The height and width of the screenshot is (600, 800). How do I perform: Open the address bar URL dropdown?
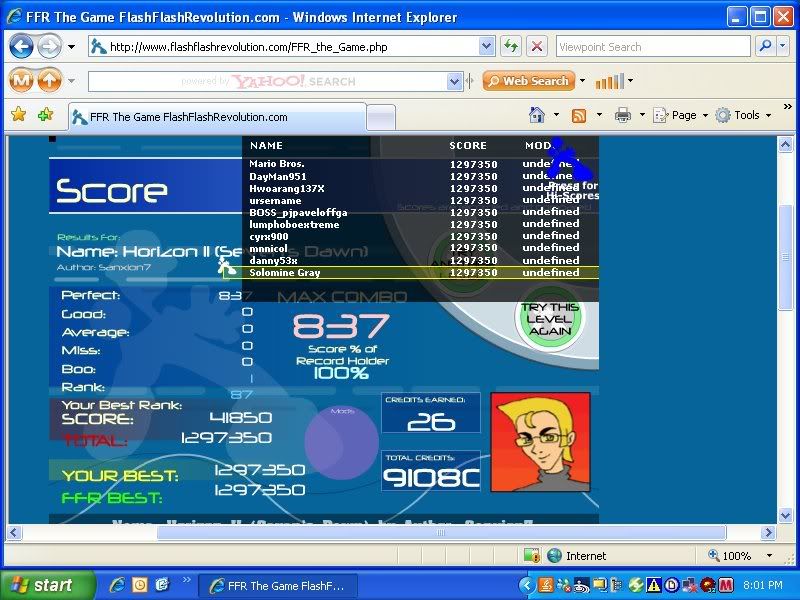click(x=486, y=47)
